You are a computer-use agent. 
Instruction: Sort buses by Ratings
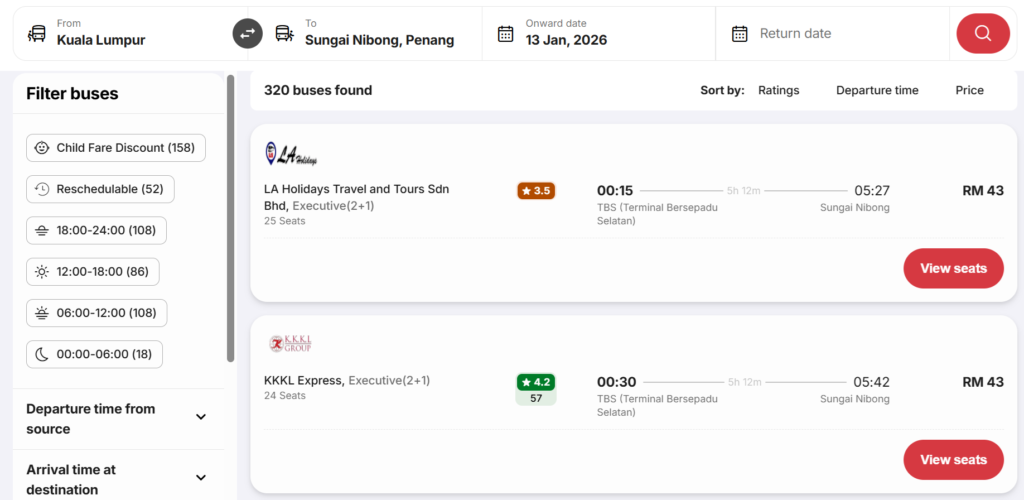[778, 90]
